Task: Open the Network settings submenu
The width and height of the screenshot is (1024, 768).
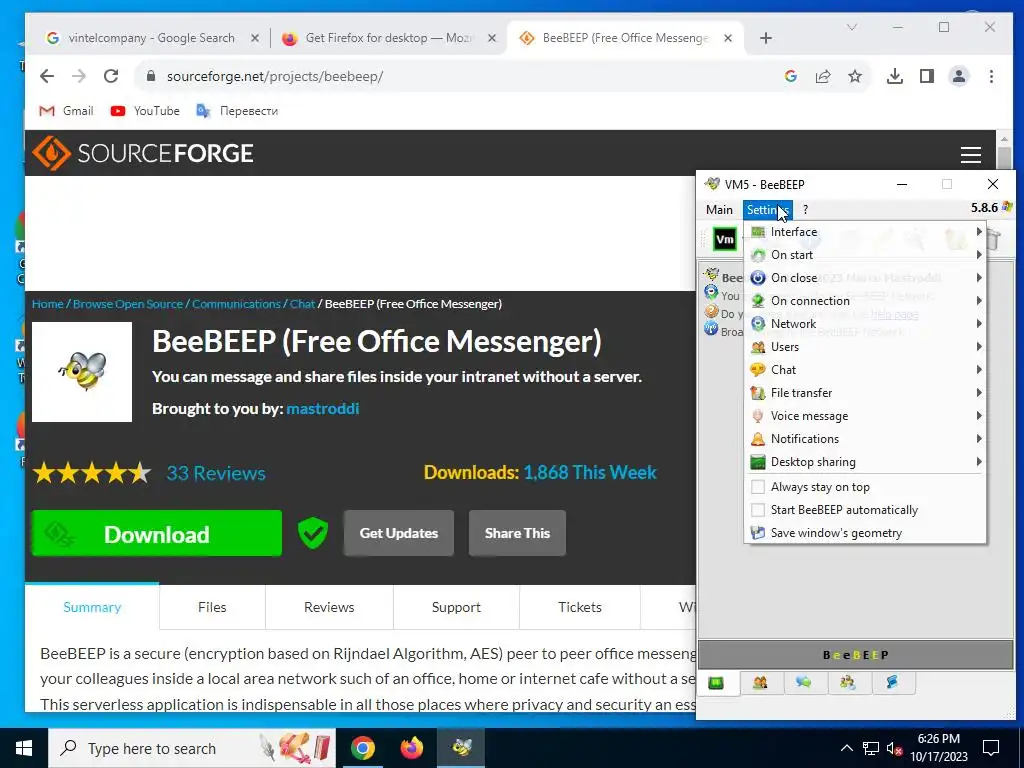Action: tap(865, 324)
